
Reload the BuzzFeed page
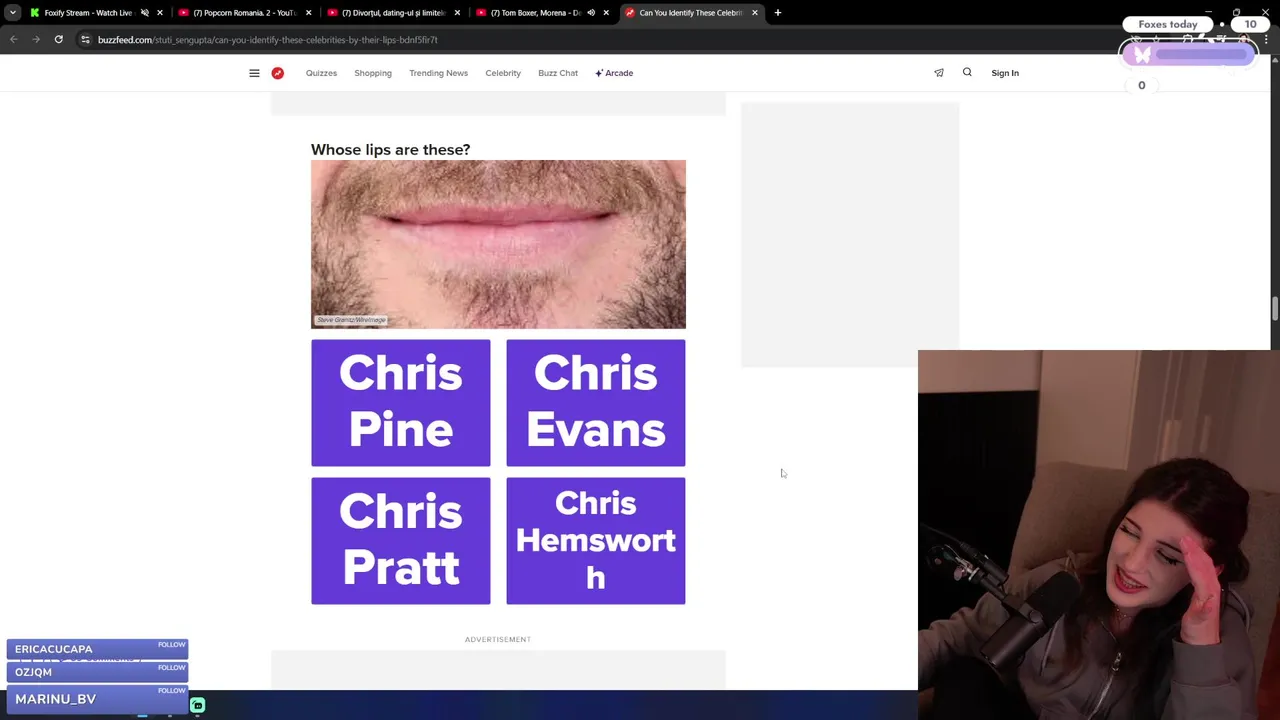click(59, 40)
